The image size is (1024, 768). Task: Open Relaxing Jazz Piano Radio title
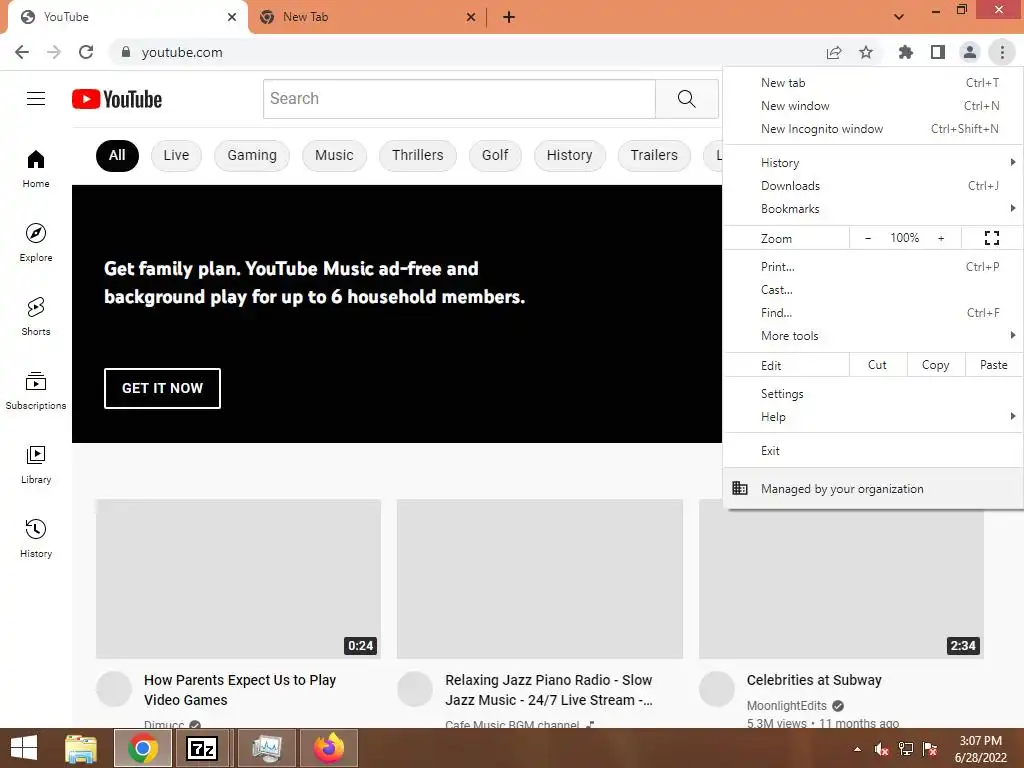(x=549, y=690)
